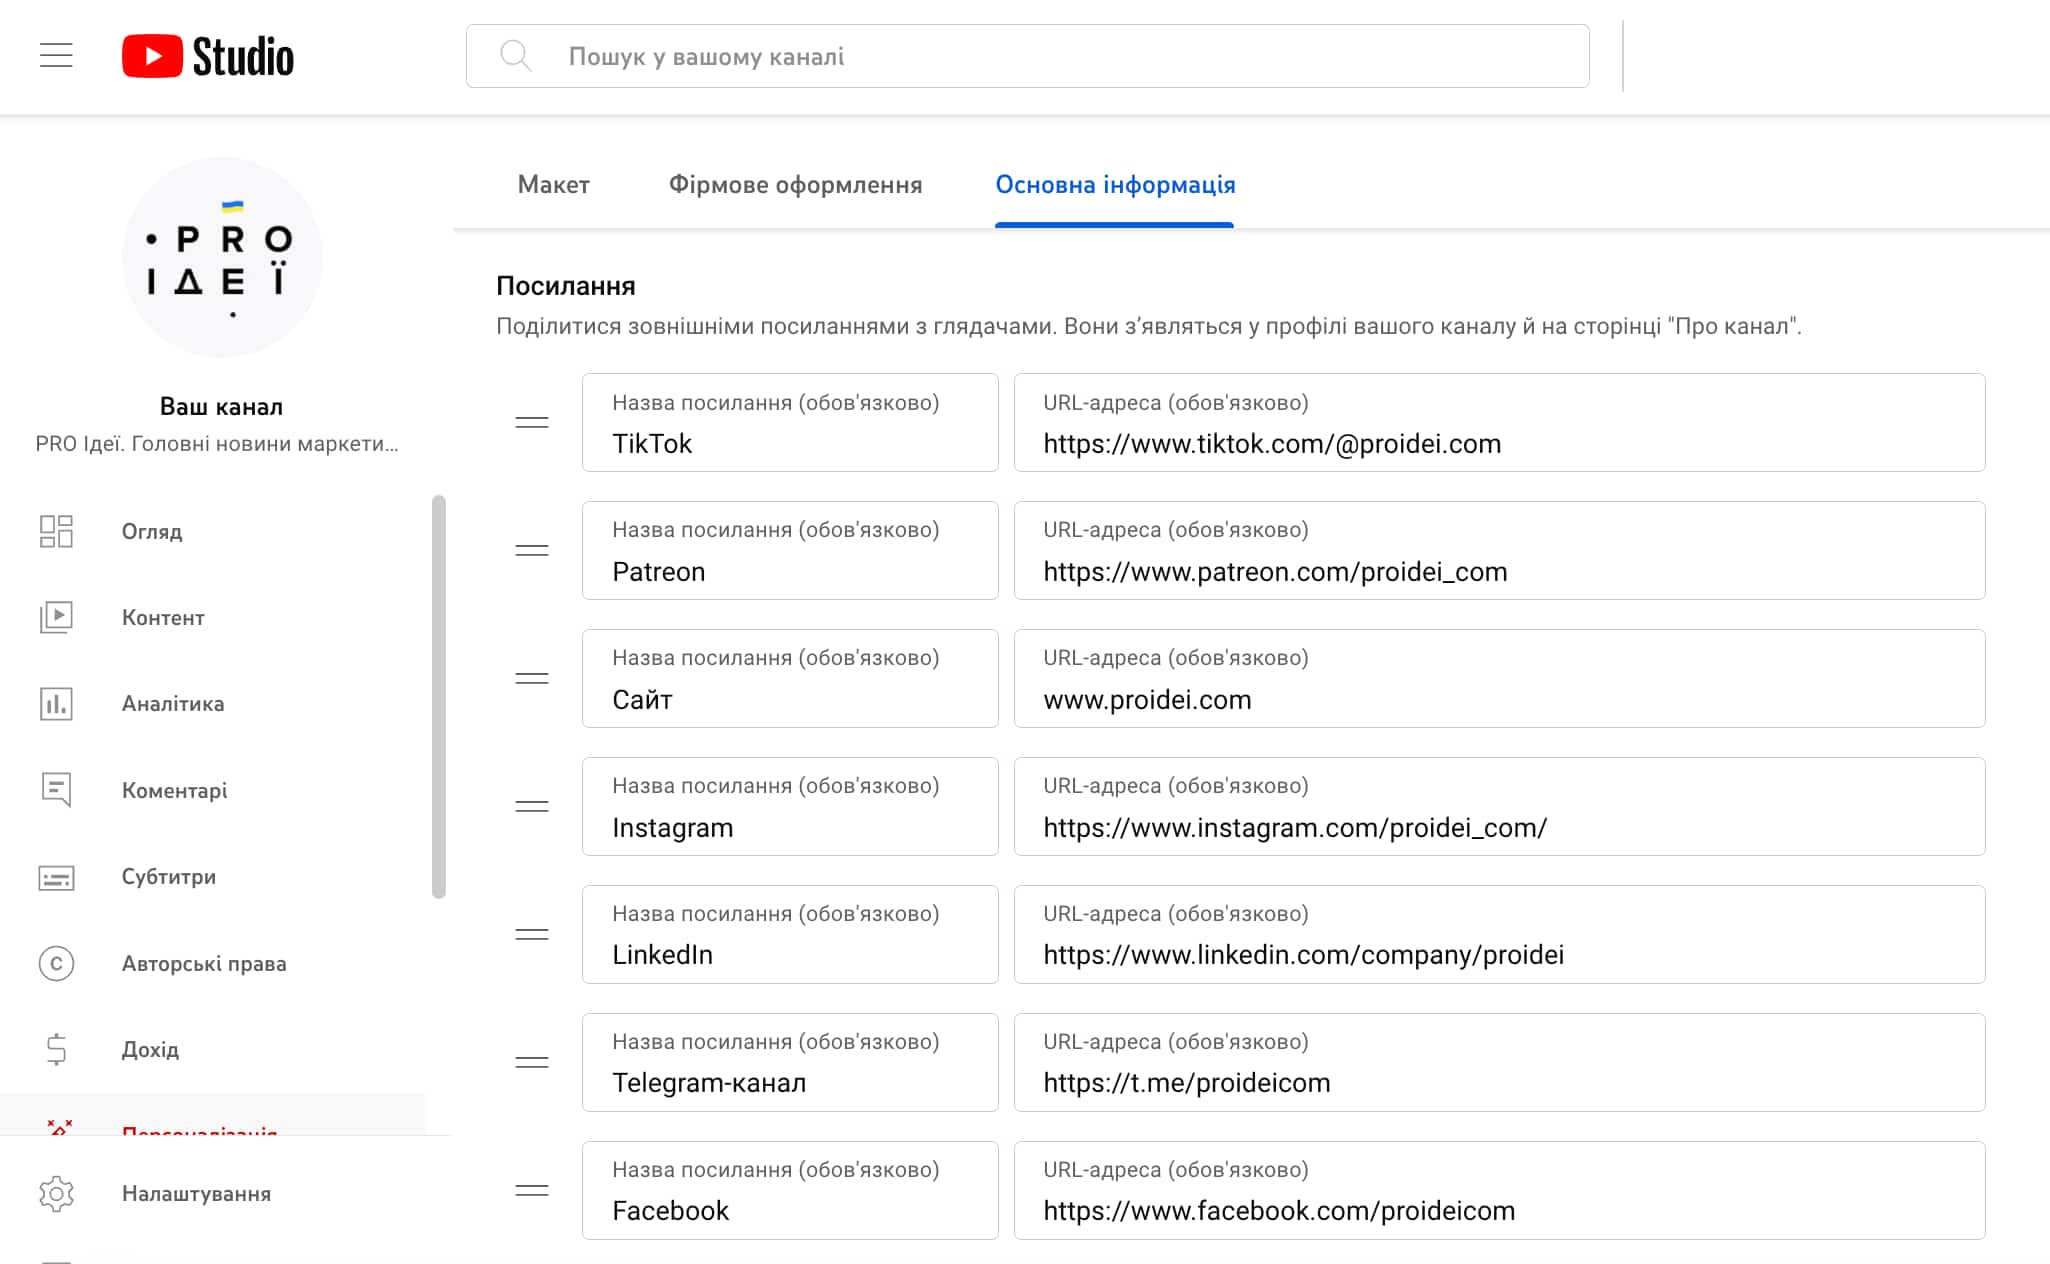Switch to the Фірмове оформлення tab

point(795,185)
